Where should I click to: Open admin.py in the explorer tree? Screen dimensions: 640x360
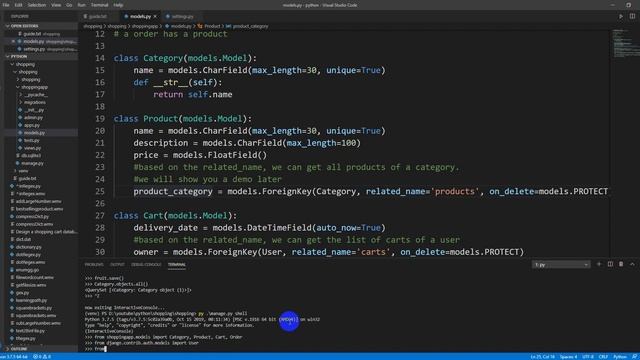(33, 118)
